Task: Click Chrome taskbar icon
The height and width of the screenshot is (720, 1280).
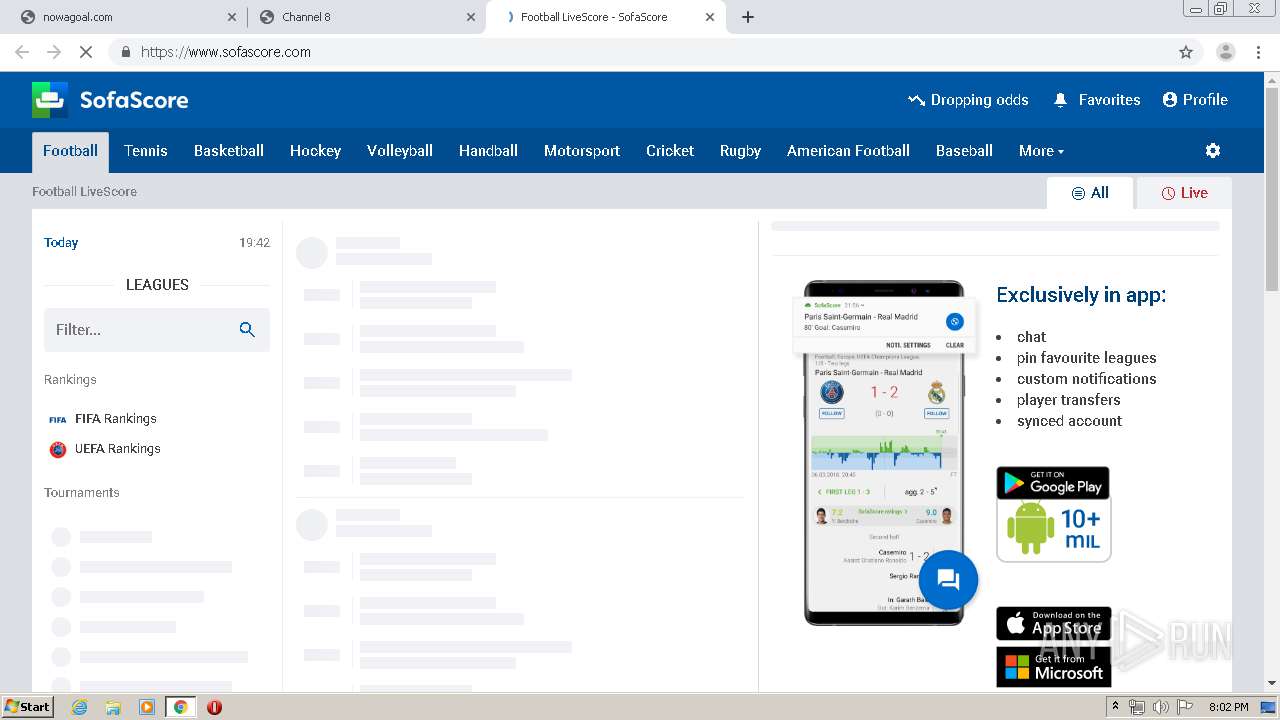Action: [x=180, y=707]
